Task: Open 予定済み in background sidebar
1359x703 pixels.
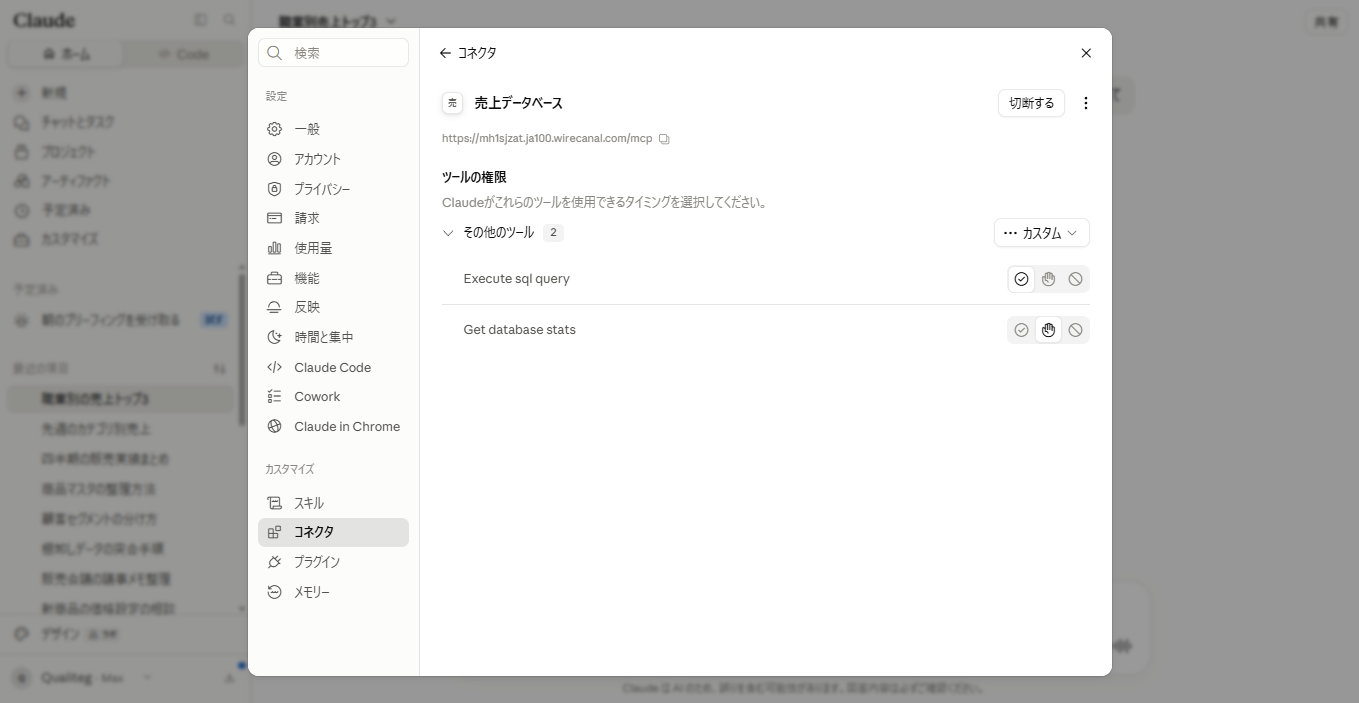Action: 123,211
